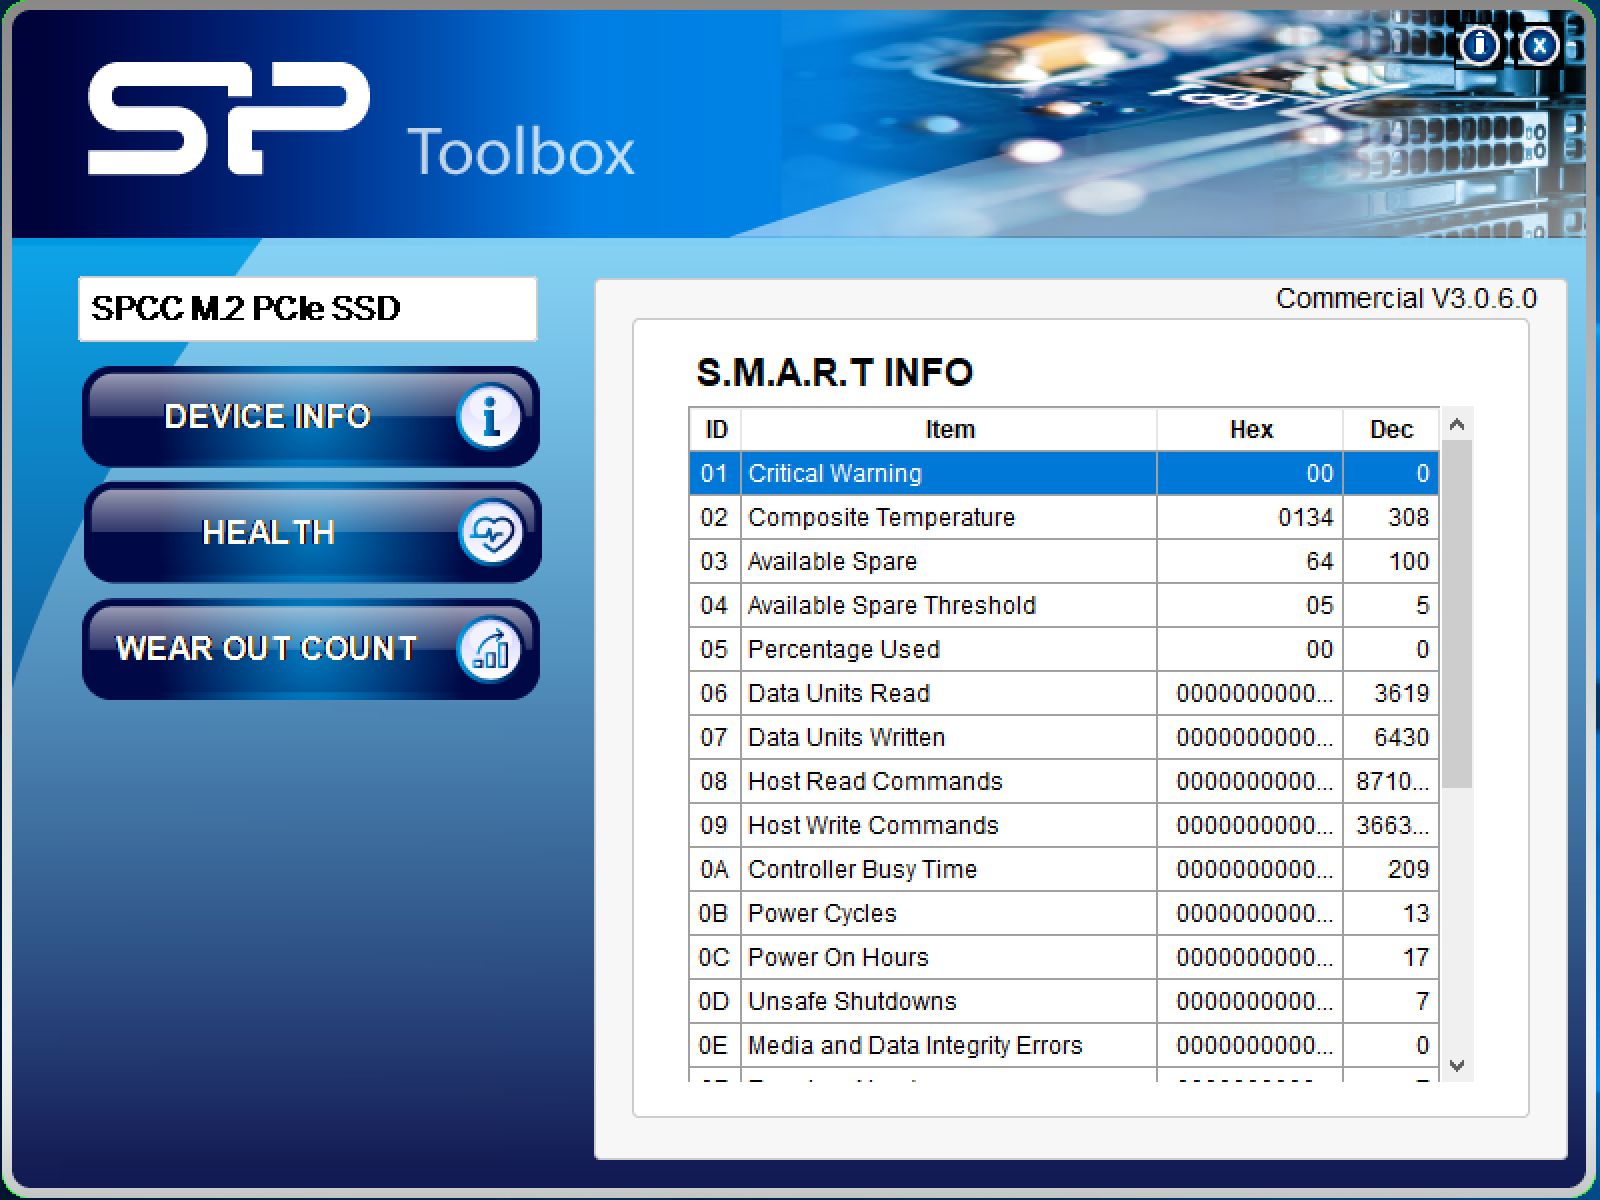Screen dimensions: 1600x1200
Task: Open the Wear Out Count section
Action: [x=311, y=649]
